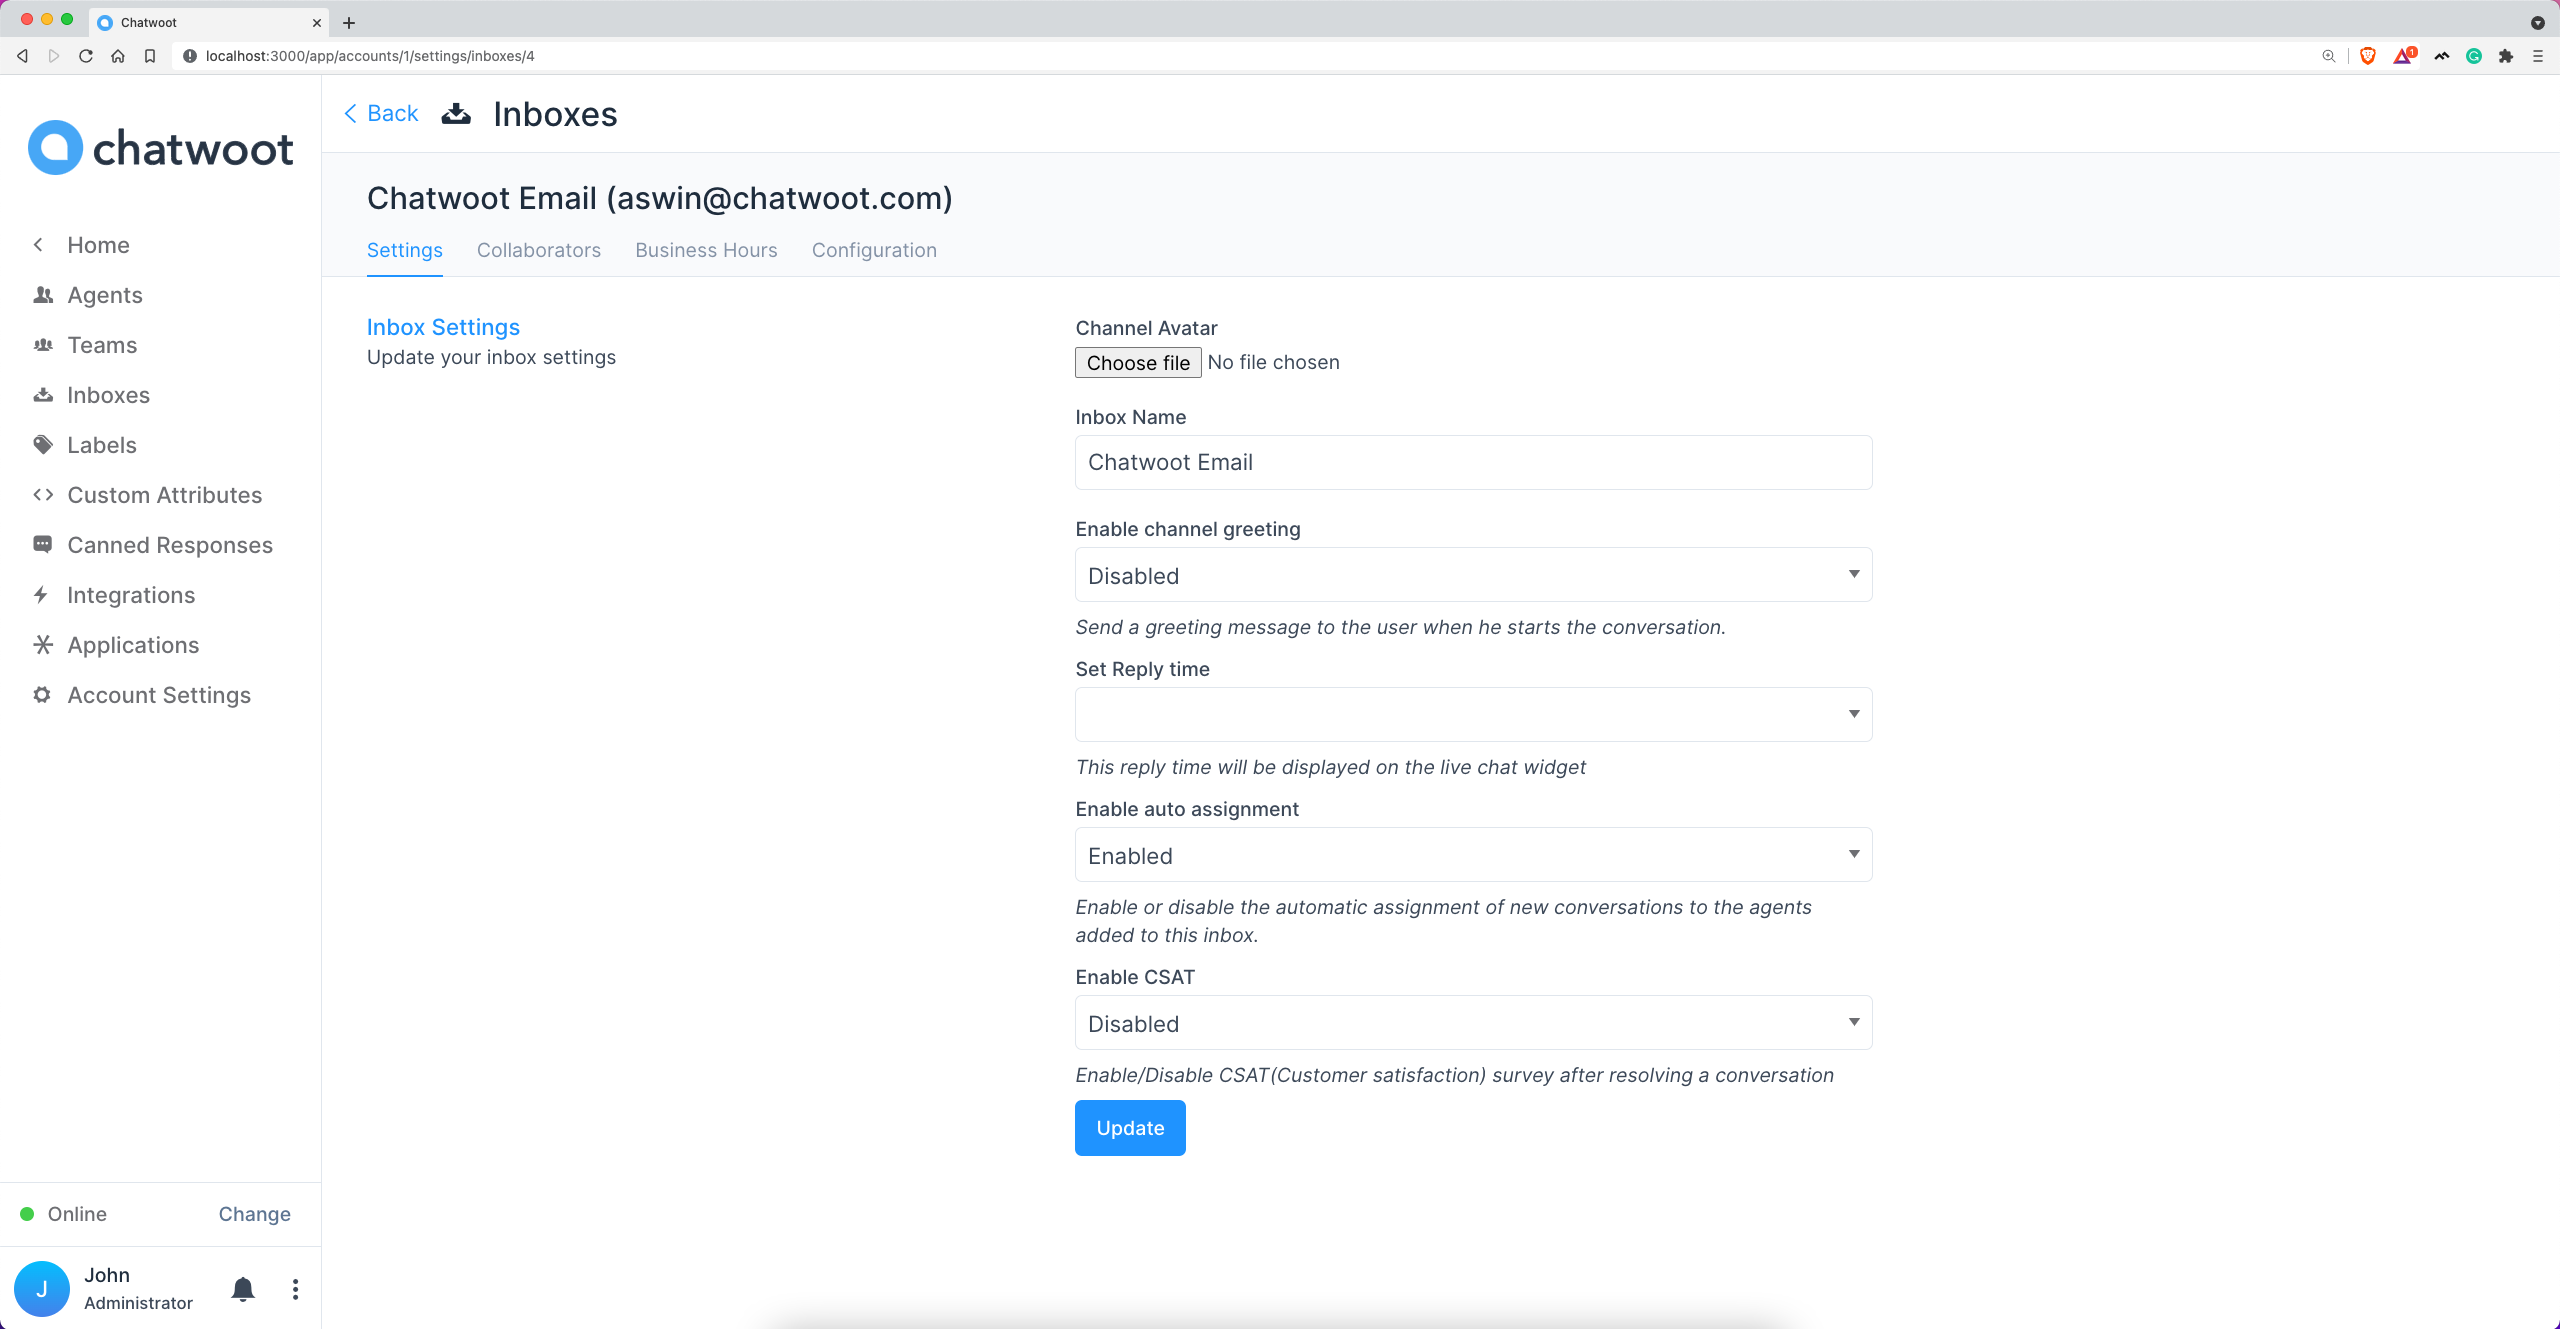
Task: Click the Inboxes header tray icon
Action: (456, 114)
